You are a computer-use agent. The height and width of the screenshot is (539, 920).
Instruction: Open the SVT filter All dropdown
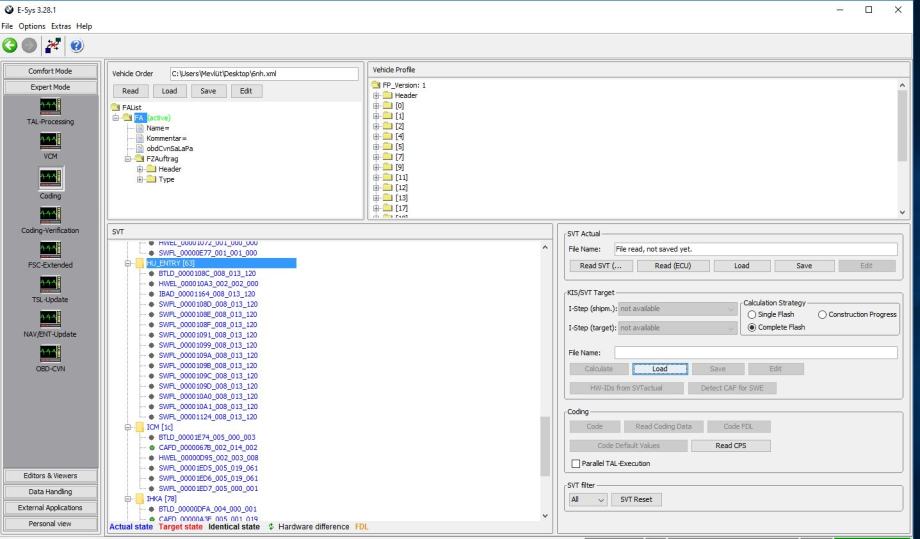click(x=587, y=498)
